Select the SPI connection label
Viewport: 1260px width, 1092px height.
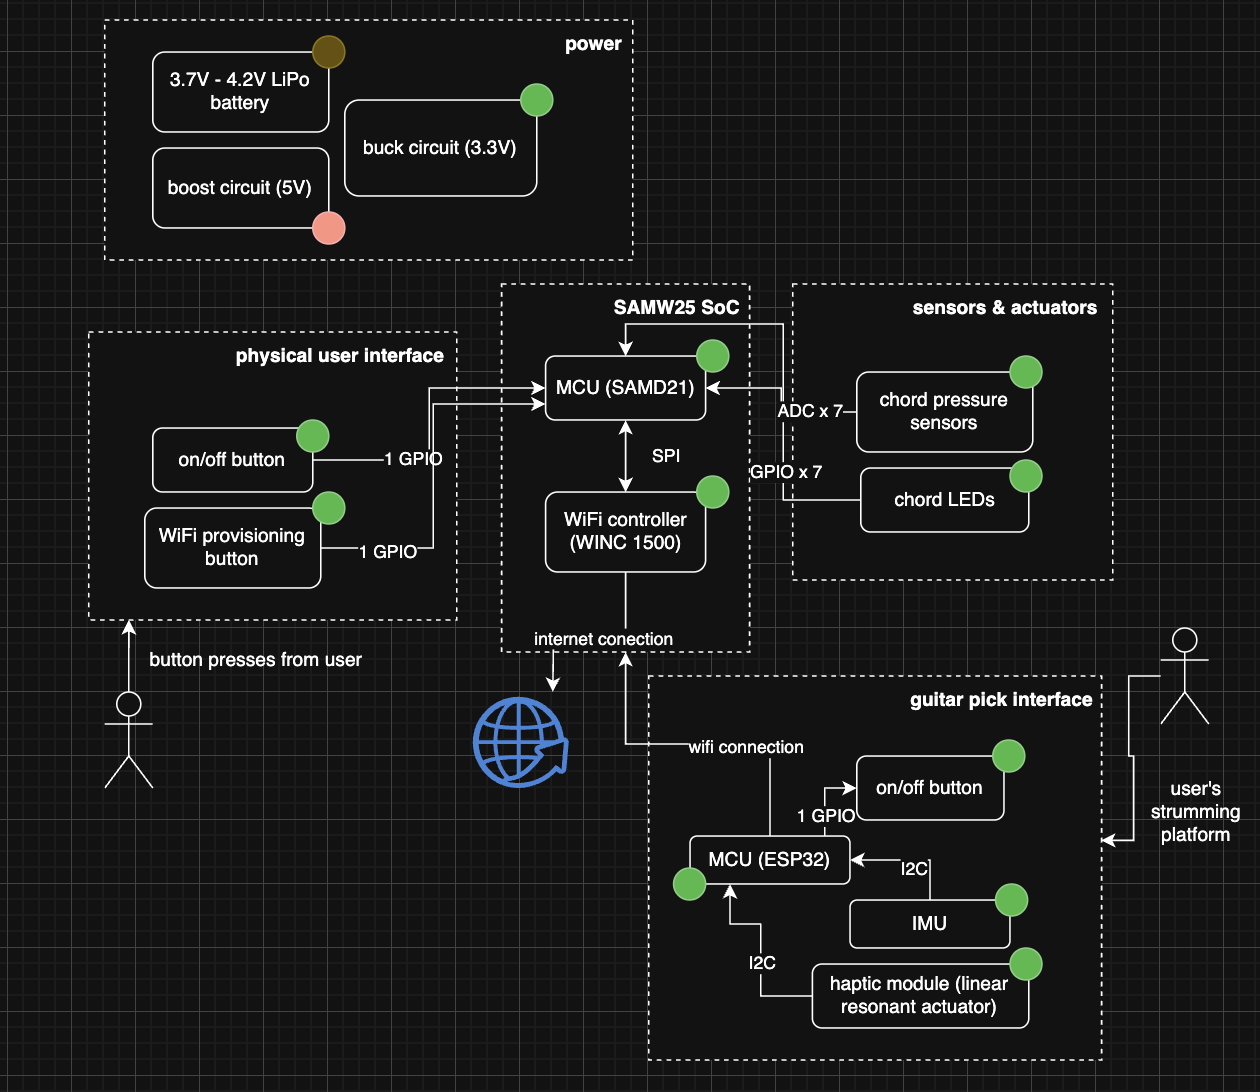pyautogui.click(x=665, y=456)
